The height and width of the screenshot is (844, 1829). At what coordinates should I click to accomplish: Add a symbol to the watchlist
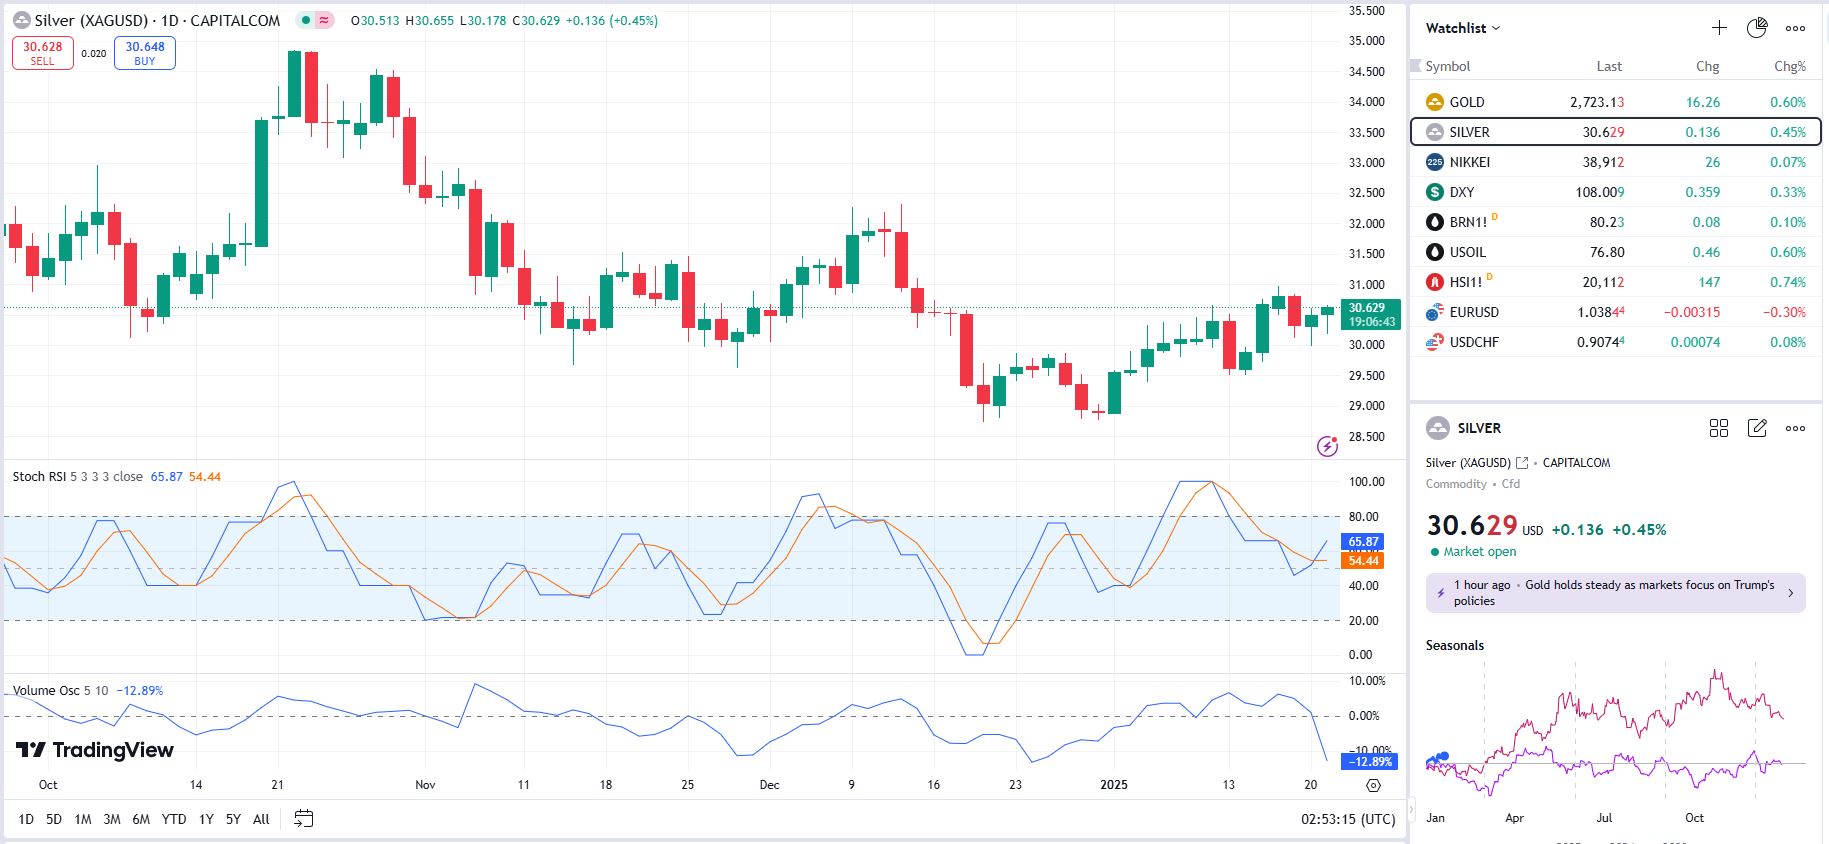click(x=1719, y=28)
